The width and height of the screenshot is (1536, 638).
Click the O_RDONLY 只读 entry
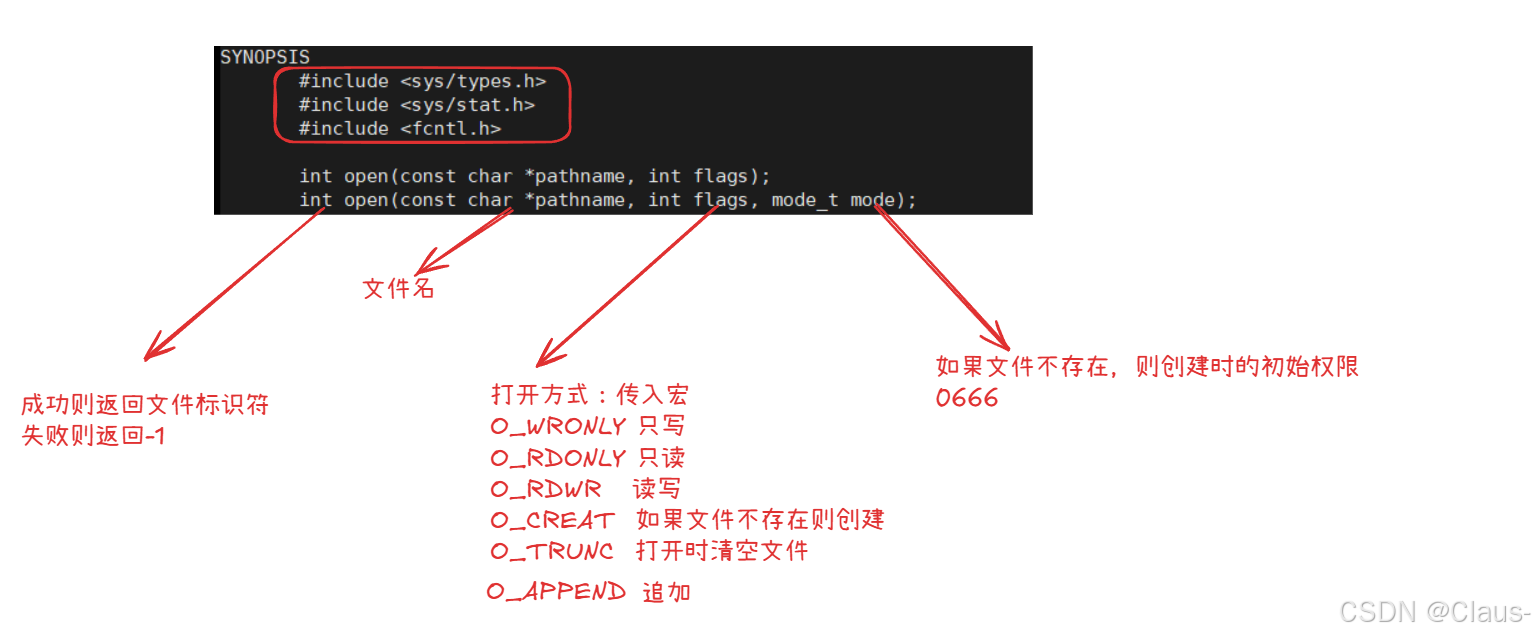pos(588,458)
